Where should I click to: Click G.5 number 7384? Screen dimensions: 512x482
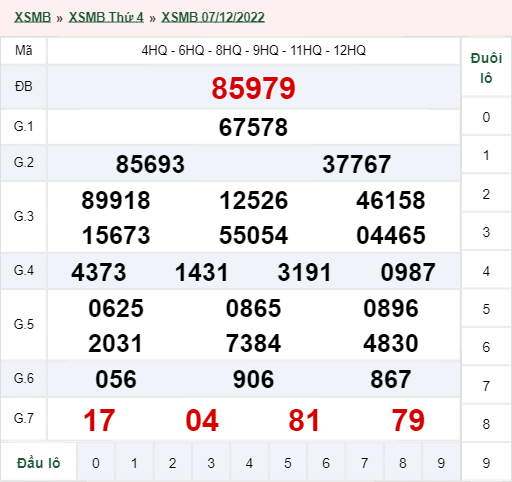(x=253, y=344)
